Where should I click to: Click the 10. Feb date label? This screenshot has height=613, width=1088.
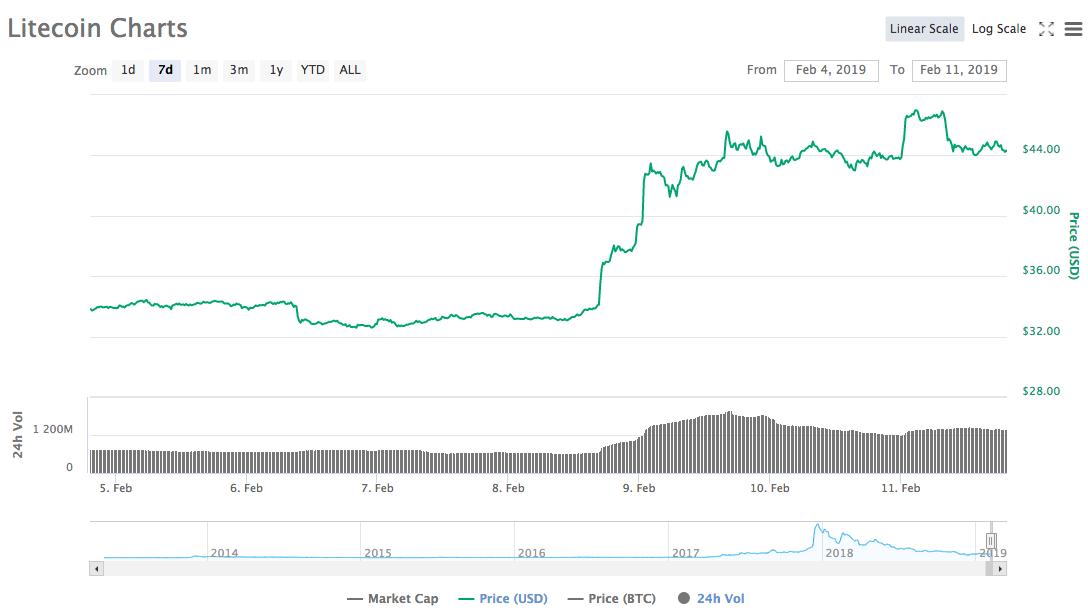pyautogui.click(x=770, y=488)
